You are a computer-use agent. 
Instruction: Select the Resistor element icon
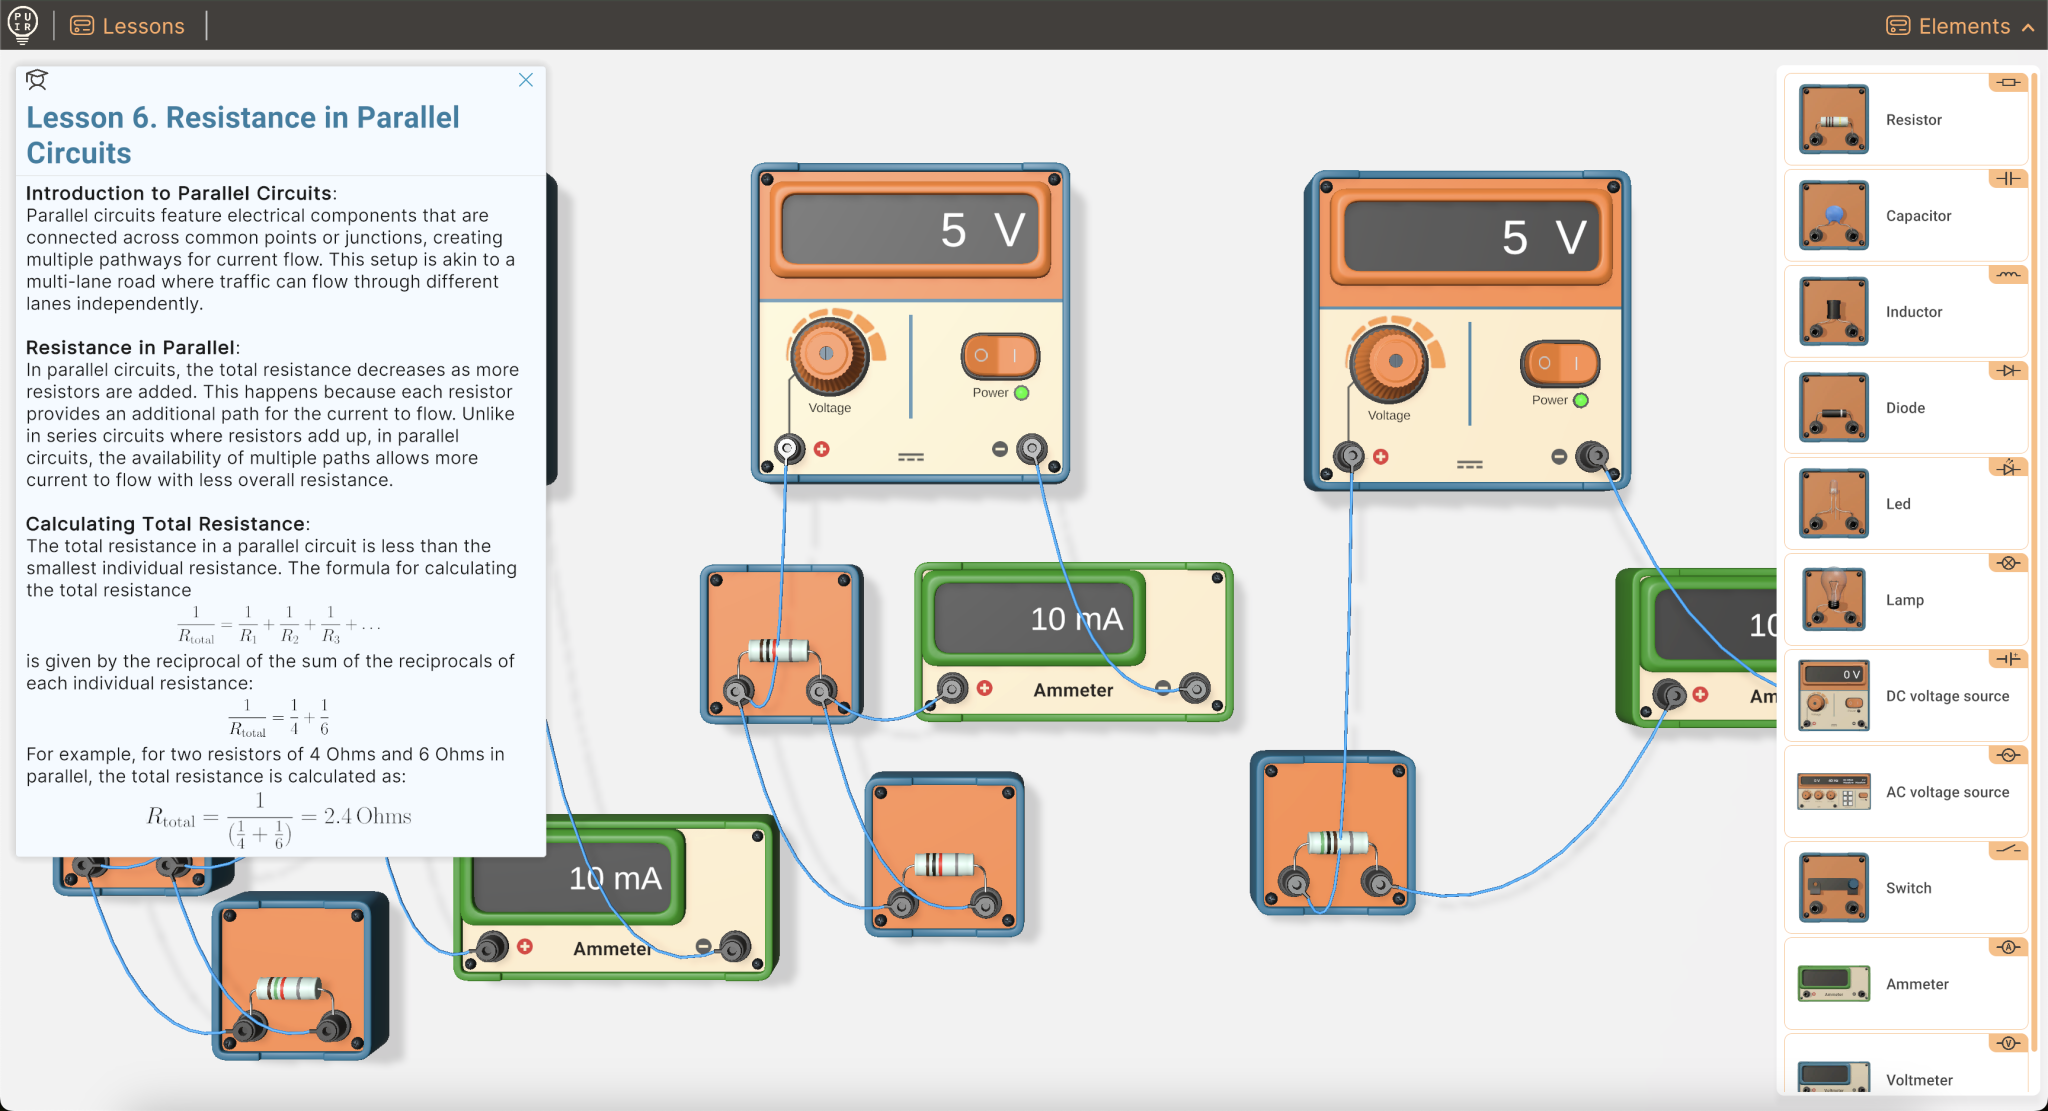pyautogui.click(x=1833, y=119)
